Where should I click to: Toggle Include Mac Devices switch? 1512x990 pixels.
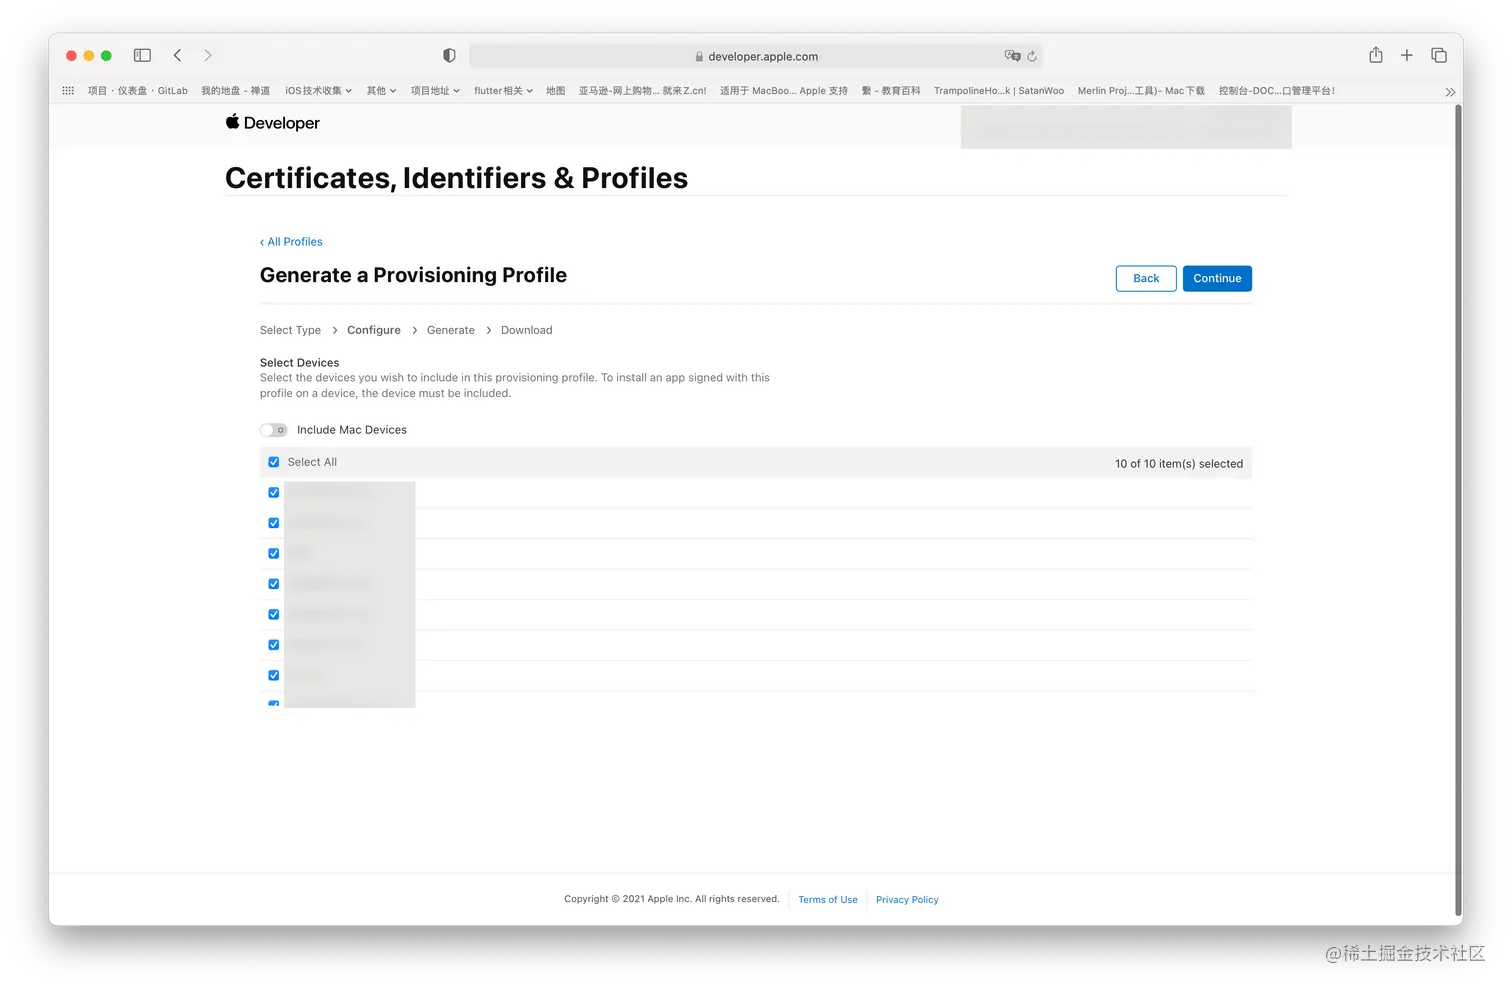(273, 430)
